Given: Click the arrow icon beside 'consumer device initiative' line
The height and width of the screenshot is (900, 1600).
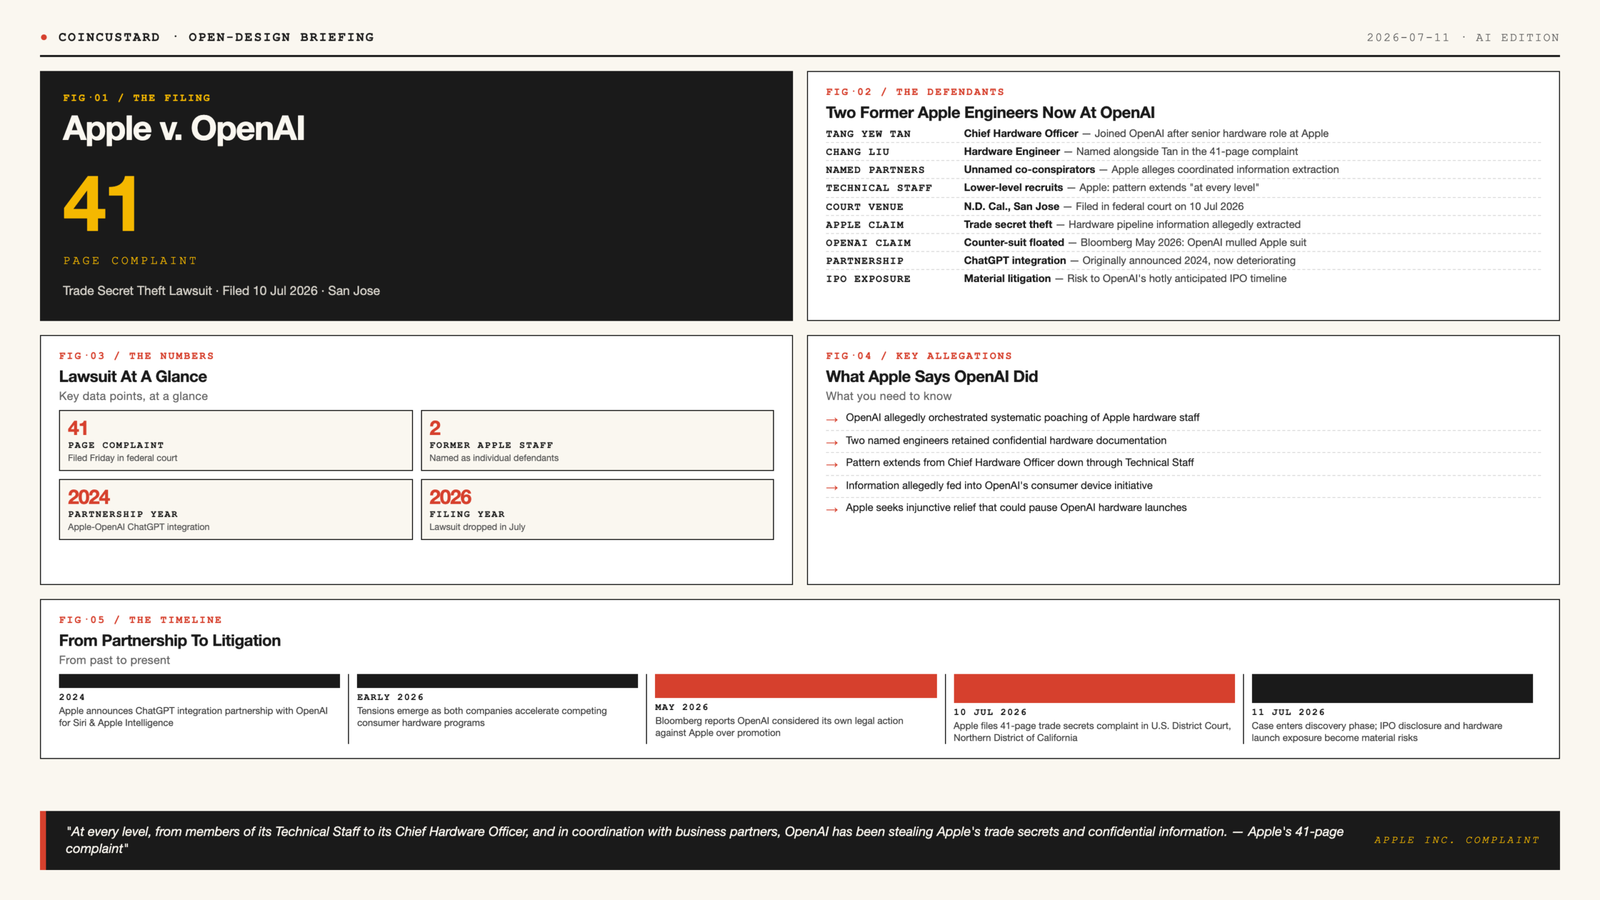Looking at the screenshot, I should [832, 487].
